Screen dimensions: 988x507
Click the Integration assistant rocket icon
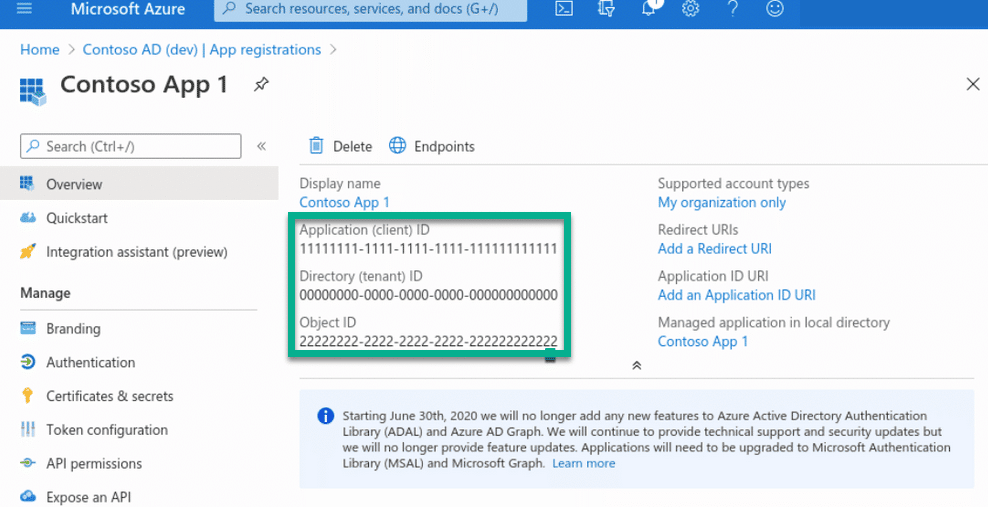(x=28, y=251)
